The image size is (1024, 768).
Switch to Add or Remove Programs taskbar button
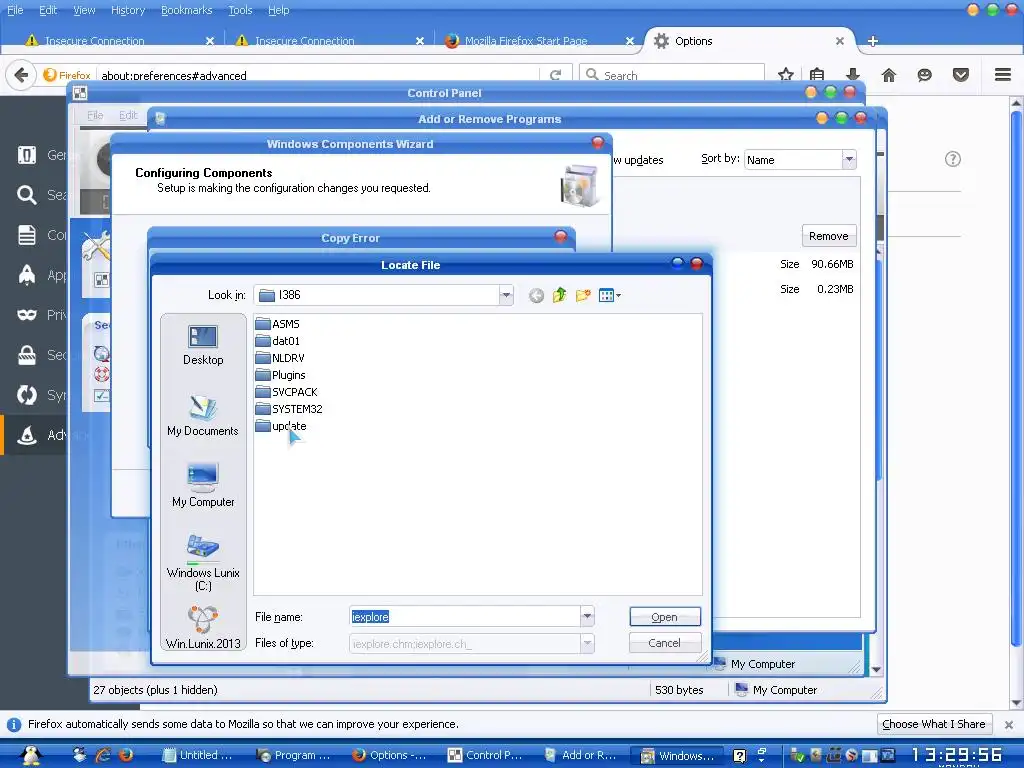click(581, 755)
